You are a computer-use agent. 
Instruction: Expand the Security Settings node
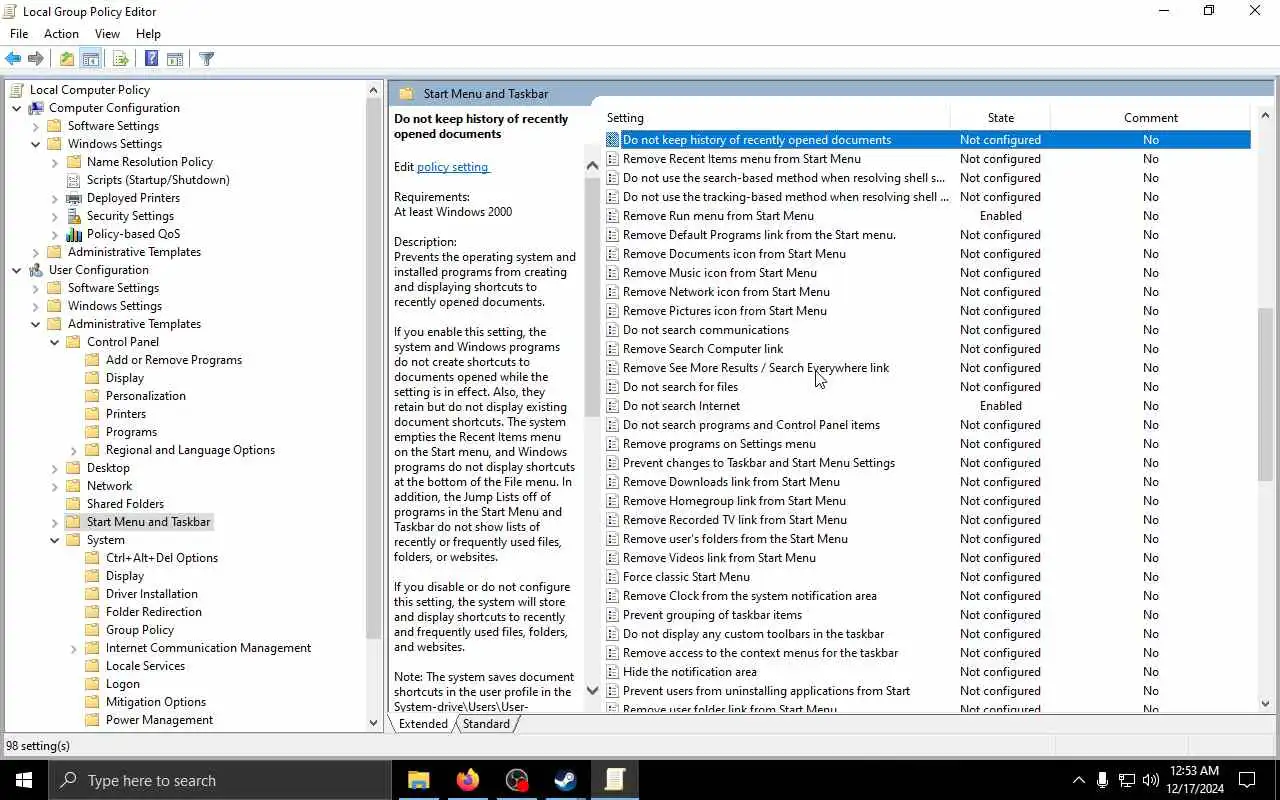55,216
